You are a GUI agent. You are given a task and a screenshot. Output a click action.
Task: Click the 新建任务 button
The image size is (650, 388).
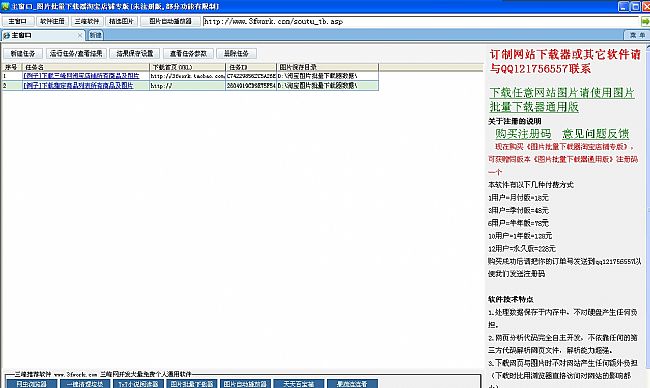23,53
